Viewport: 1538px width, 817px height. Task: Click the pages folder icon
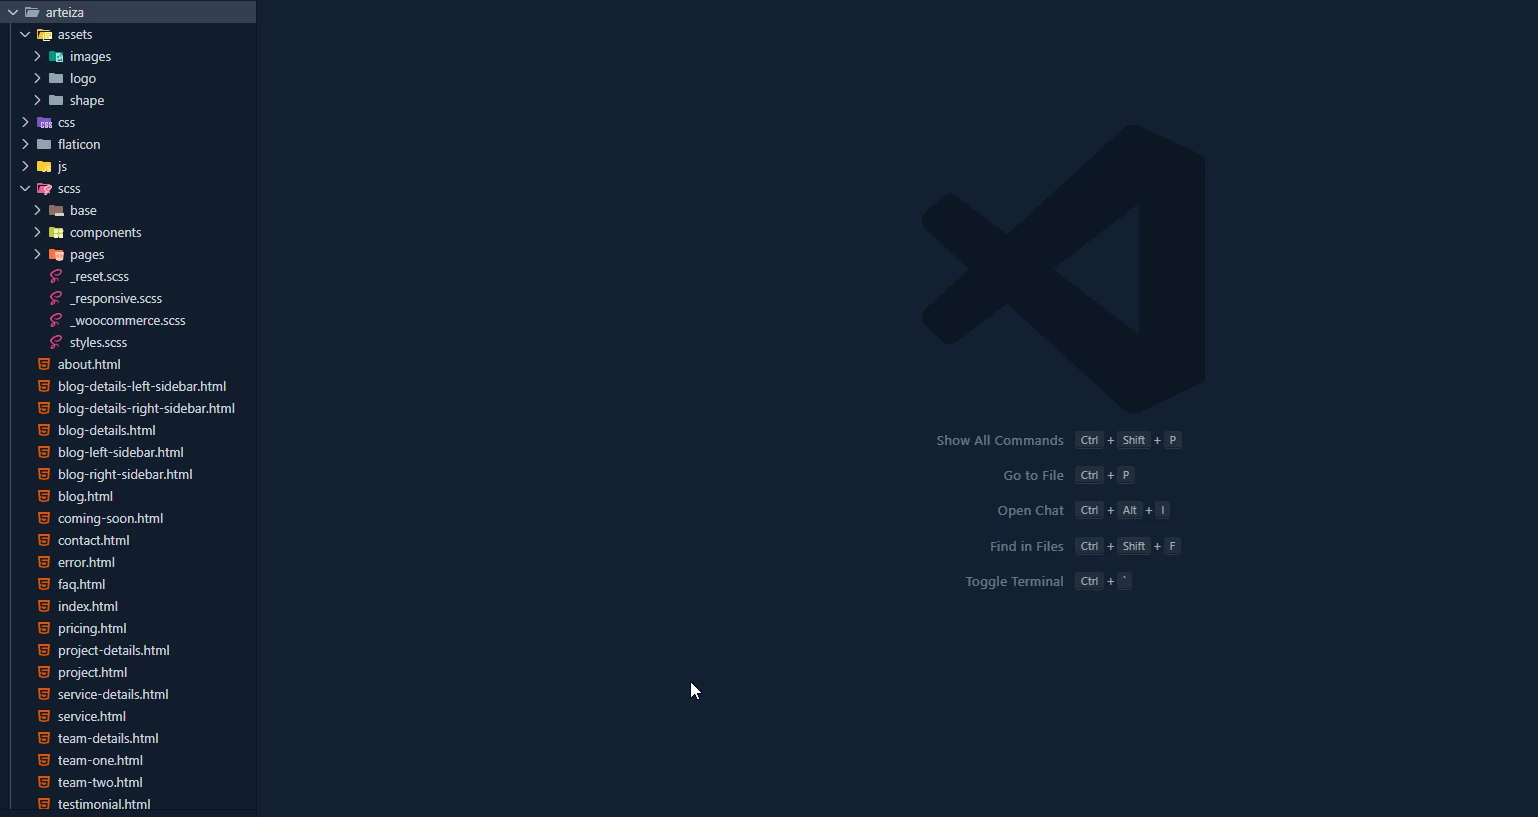click(x=56, y=255)
